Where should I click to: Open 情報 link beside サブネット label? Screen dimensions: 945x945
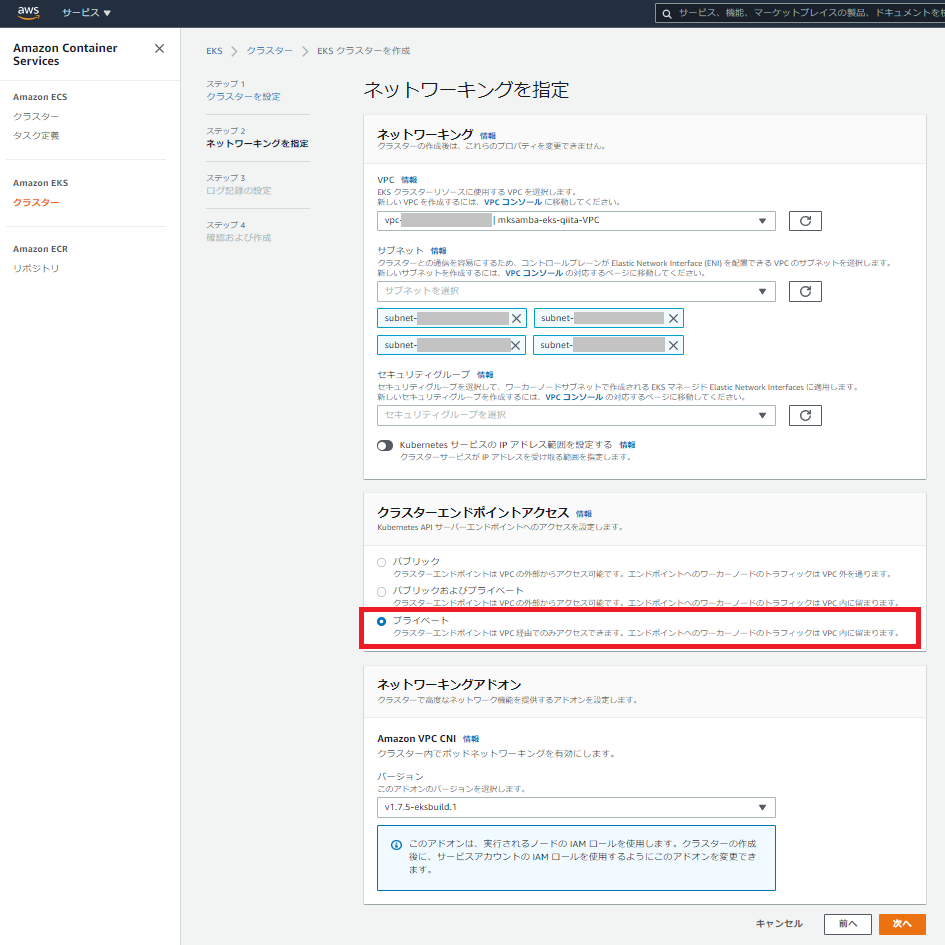pos(438,251)
